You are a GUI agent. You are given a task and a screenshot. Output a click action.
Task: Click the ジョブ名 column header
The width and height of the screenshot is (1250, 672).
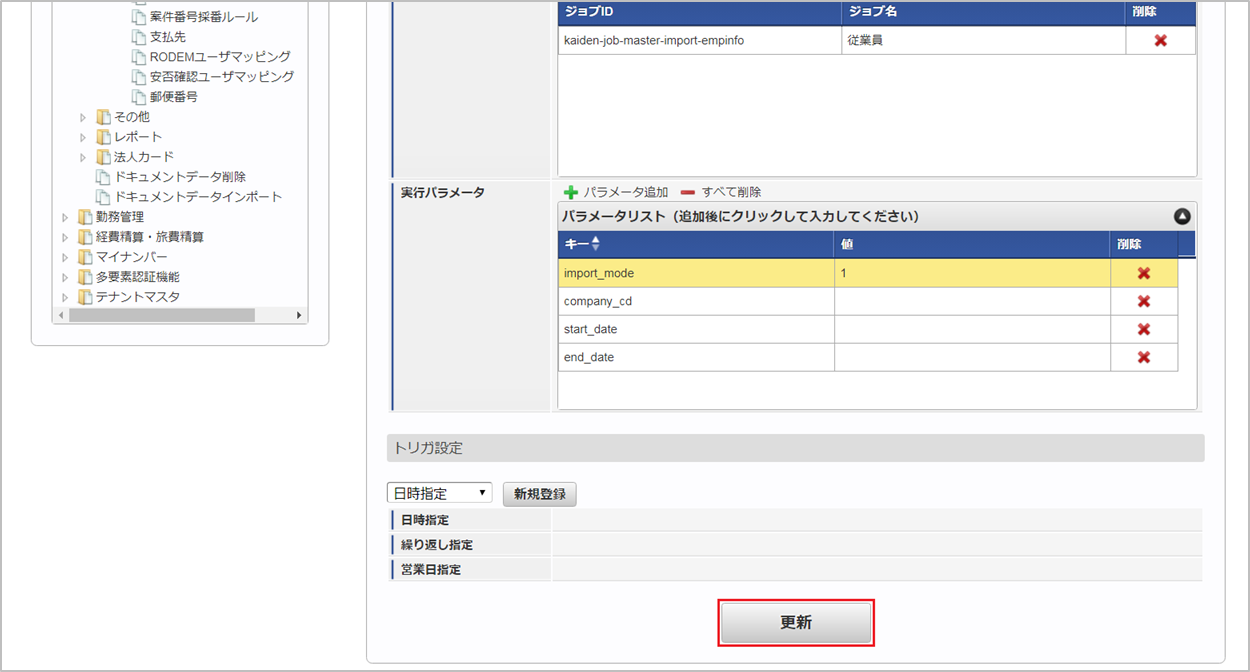click(x=983, y=12)
